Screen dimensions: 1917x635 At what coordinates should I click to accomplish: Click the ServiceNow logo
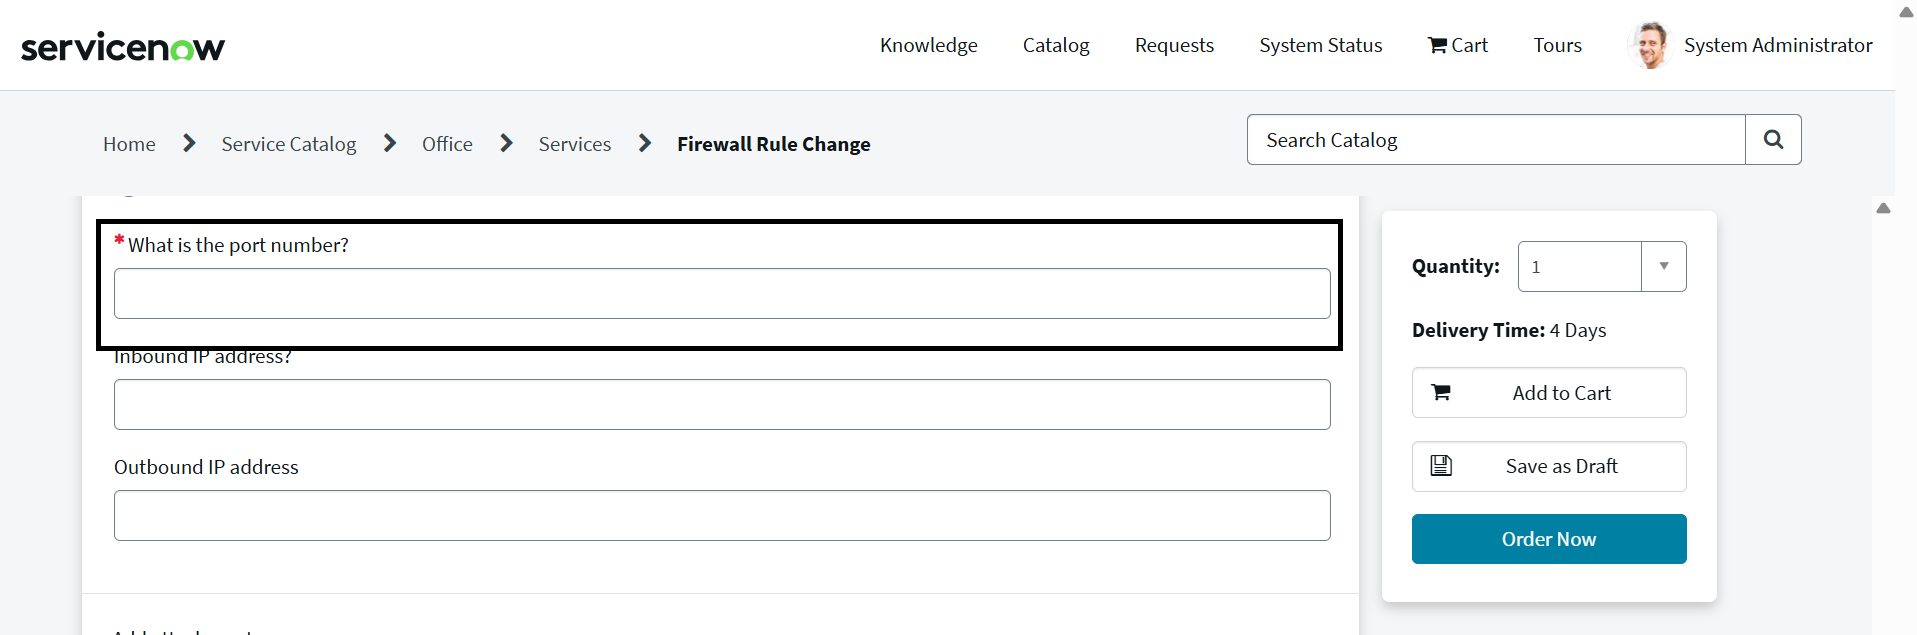pyautogui.click(x=123, y=46)
